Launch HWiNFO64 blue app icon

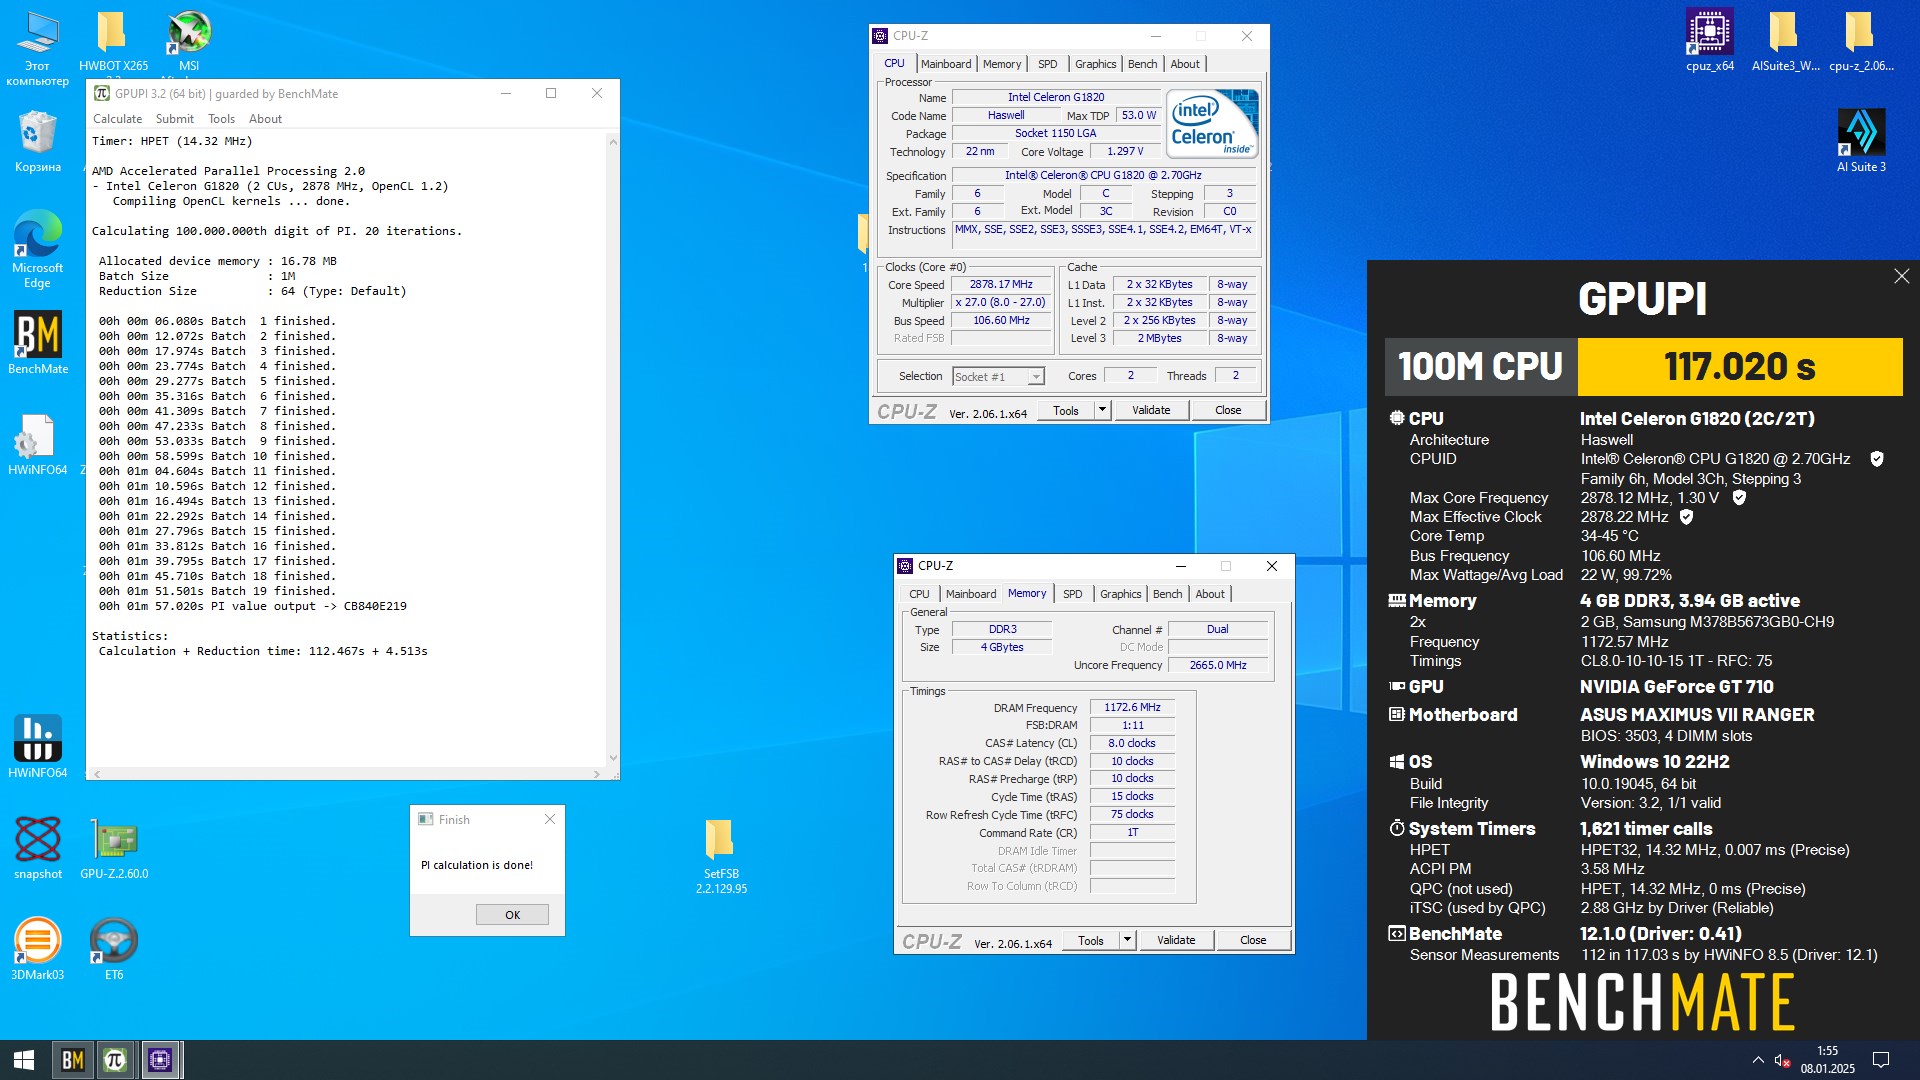click(38, 746)
